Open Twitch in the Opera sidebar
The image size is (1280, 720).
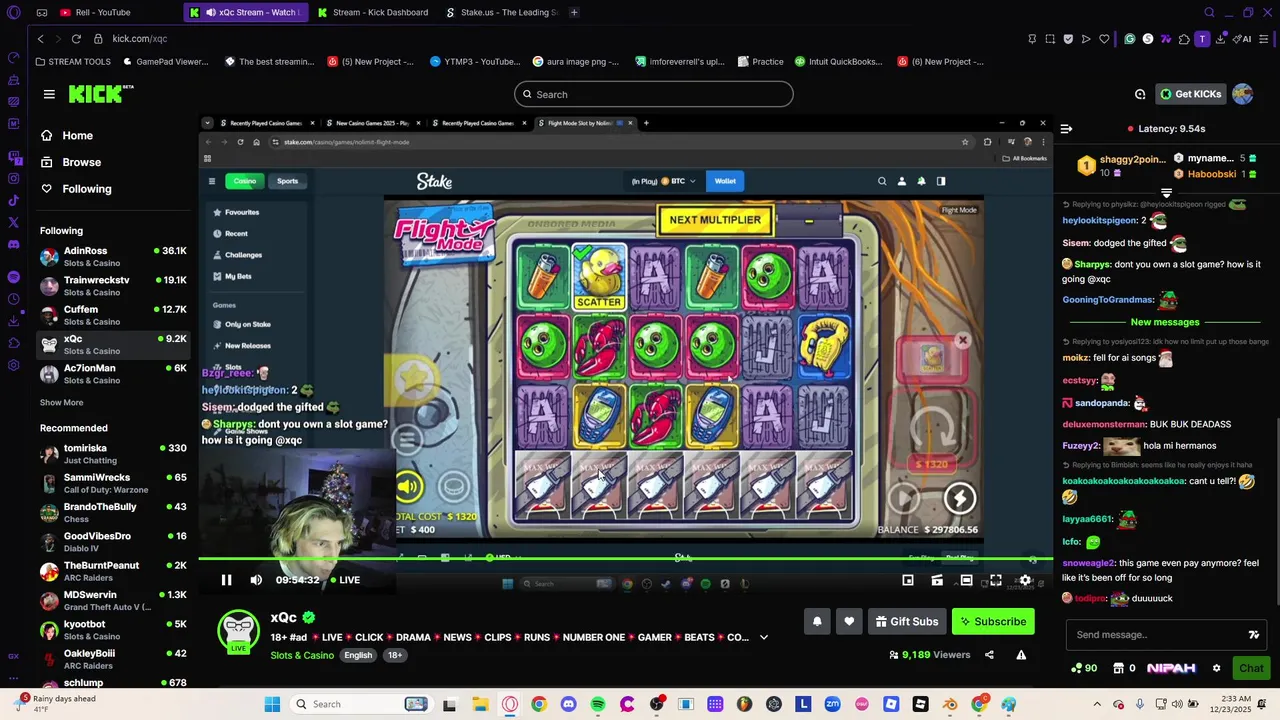13,158
